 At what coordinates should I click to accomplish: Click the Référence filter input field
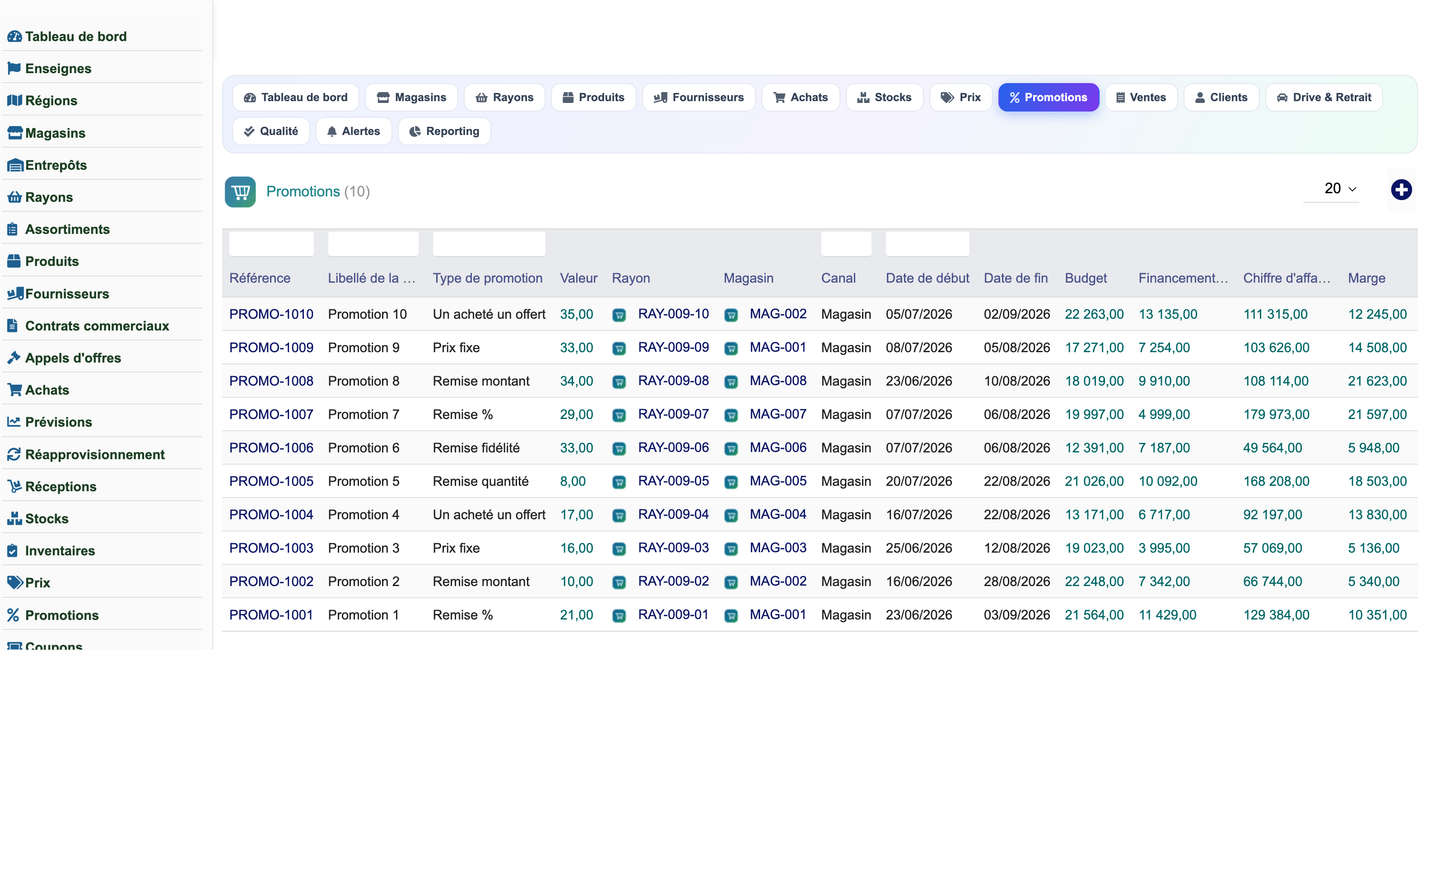[x=271, y=244]
